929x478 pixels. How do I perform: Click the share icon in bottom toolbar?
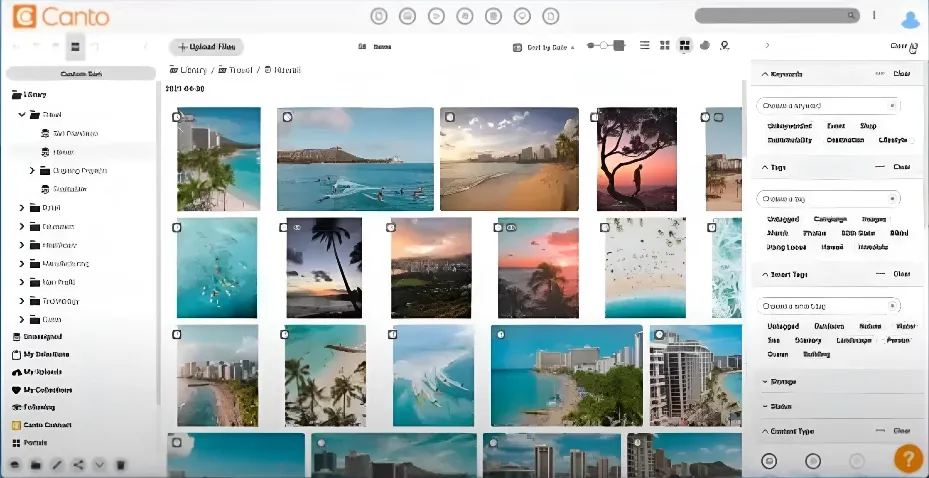pos(78,465)
